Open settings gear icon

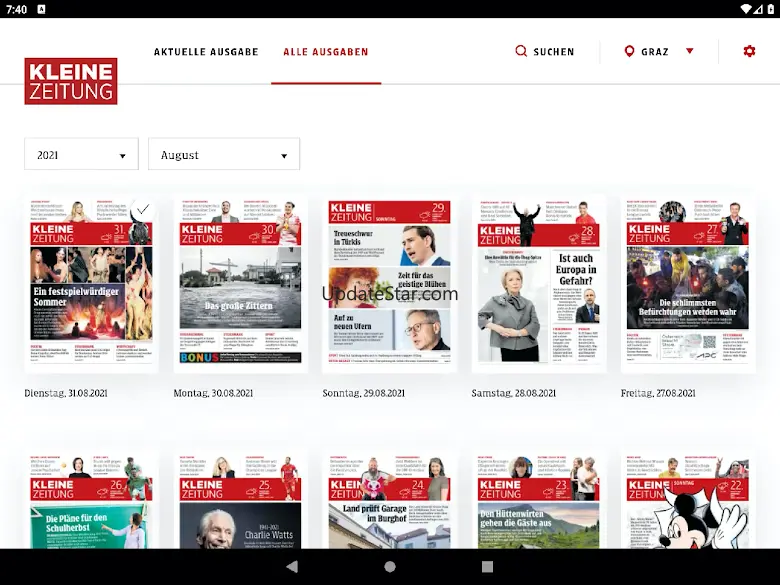coord(749,51)
